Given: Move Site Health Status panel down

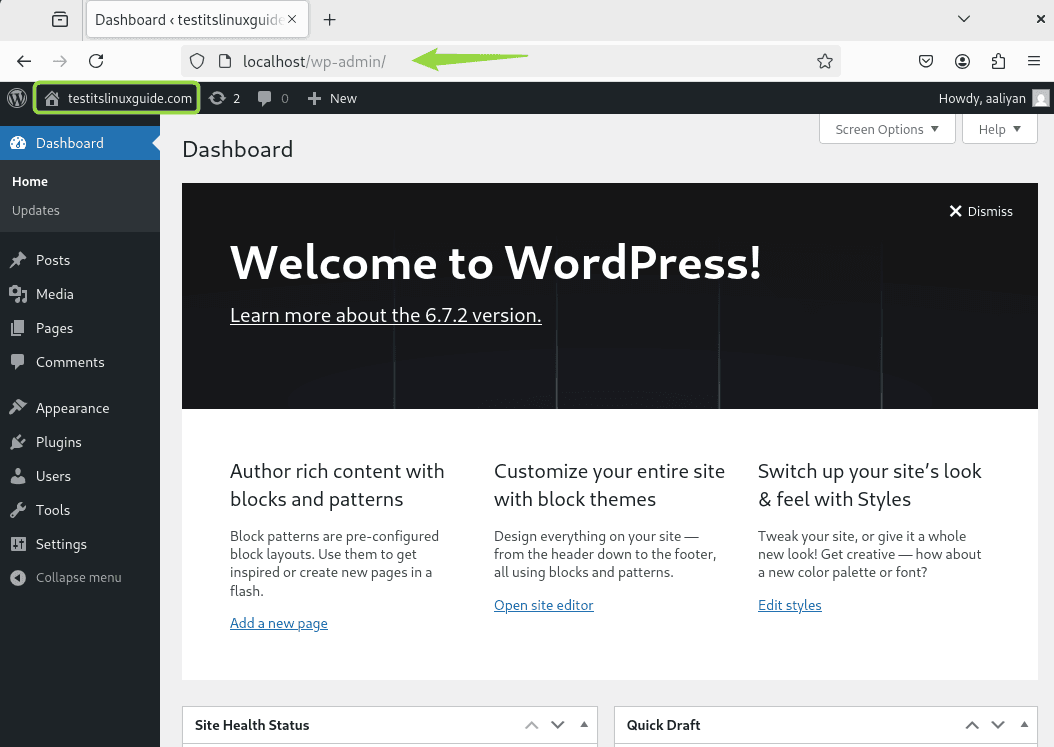Looking at the screenshot, I should [x=558, y=725].
